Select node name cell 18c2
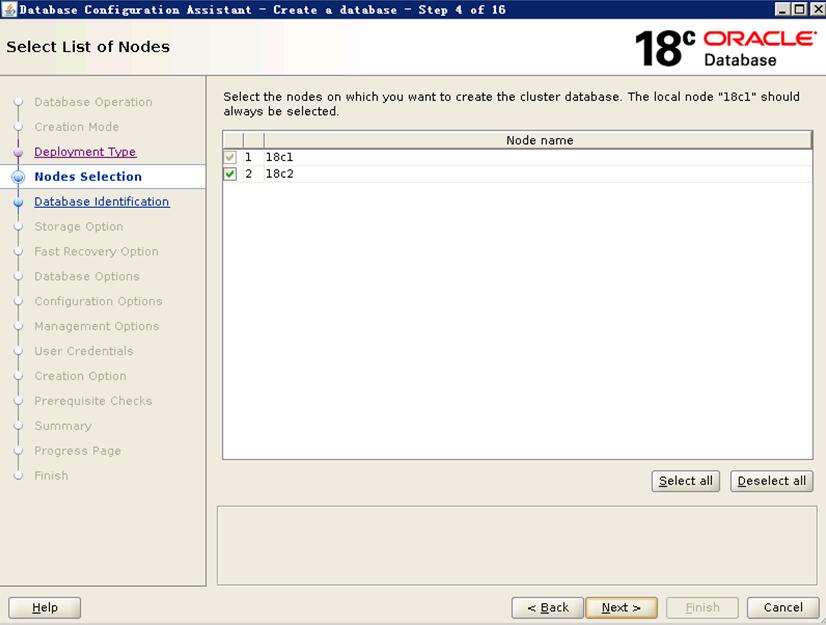Viewport: 826px width, 625px height. click(538, 174)
